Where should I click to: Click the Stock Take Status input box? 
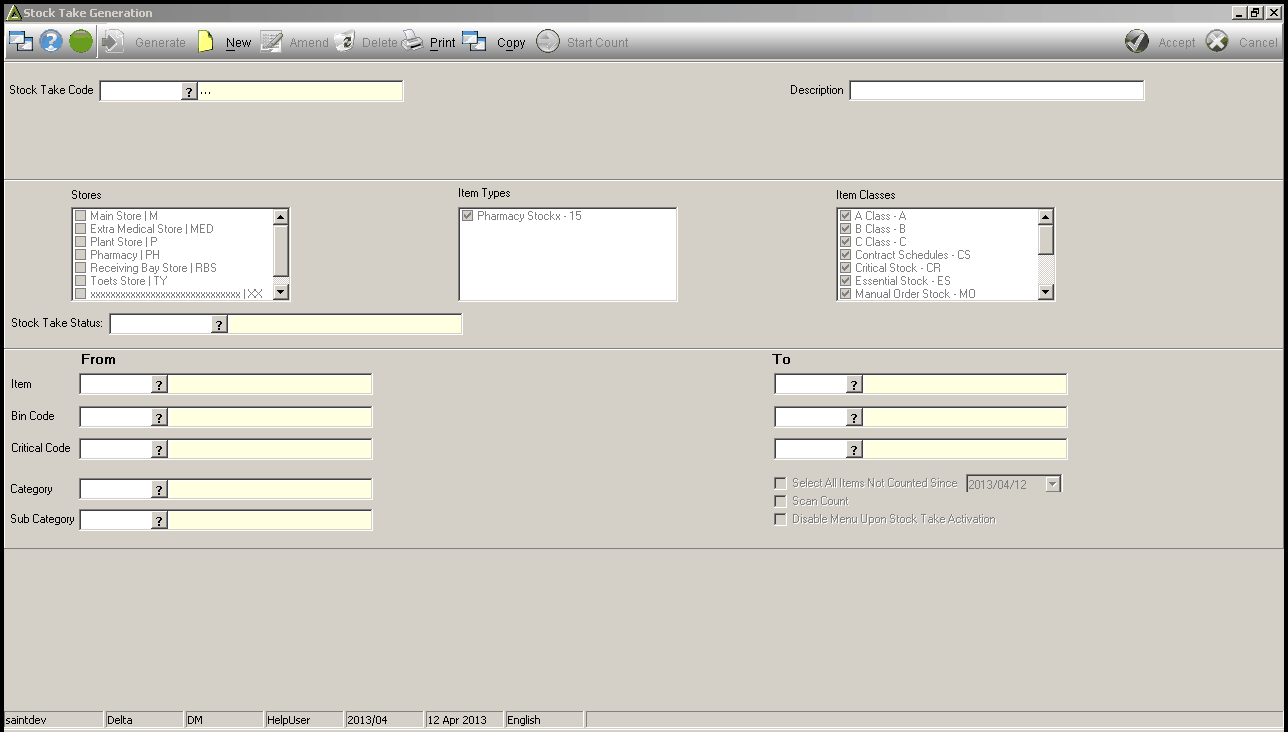[161, 324]
